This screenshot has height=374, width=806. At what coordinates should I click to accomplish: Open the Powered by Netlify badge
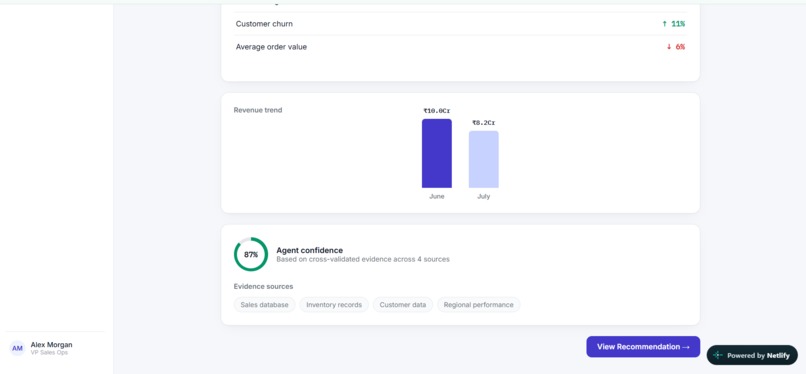click(752, 355)
